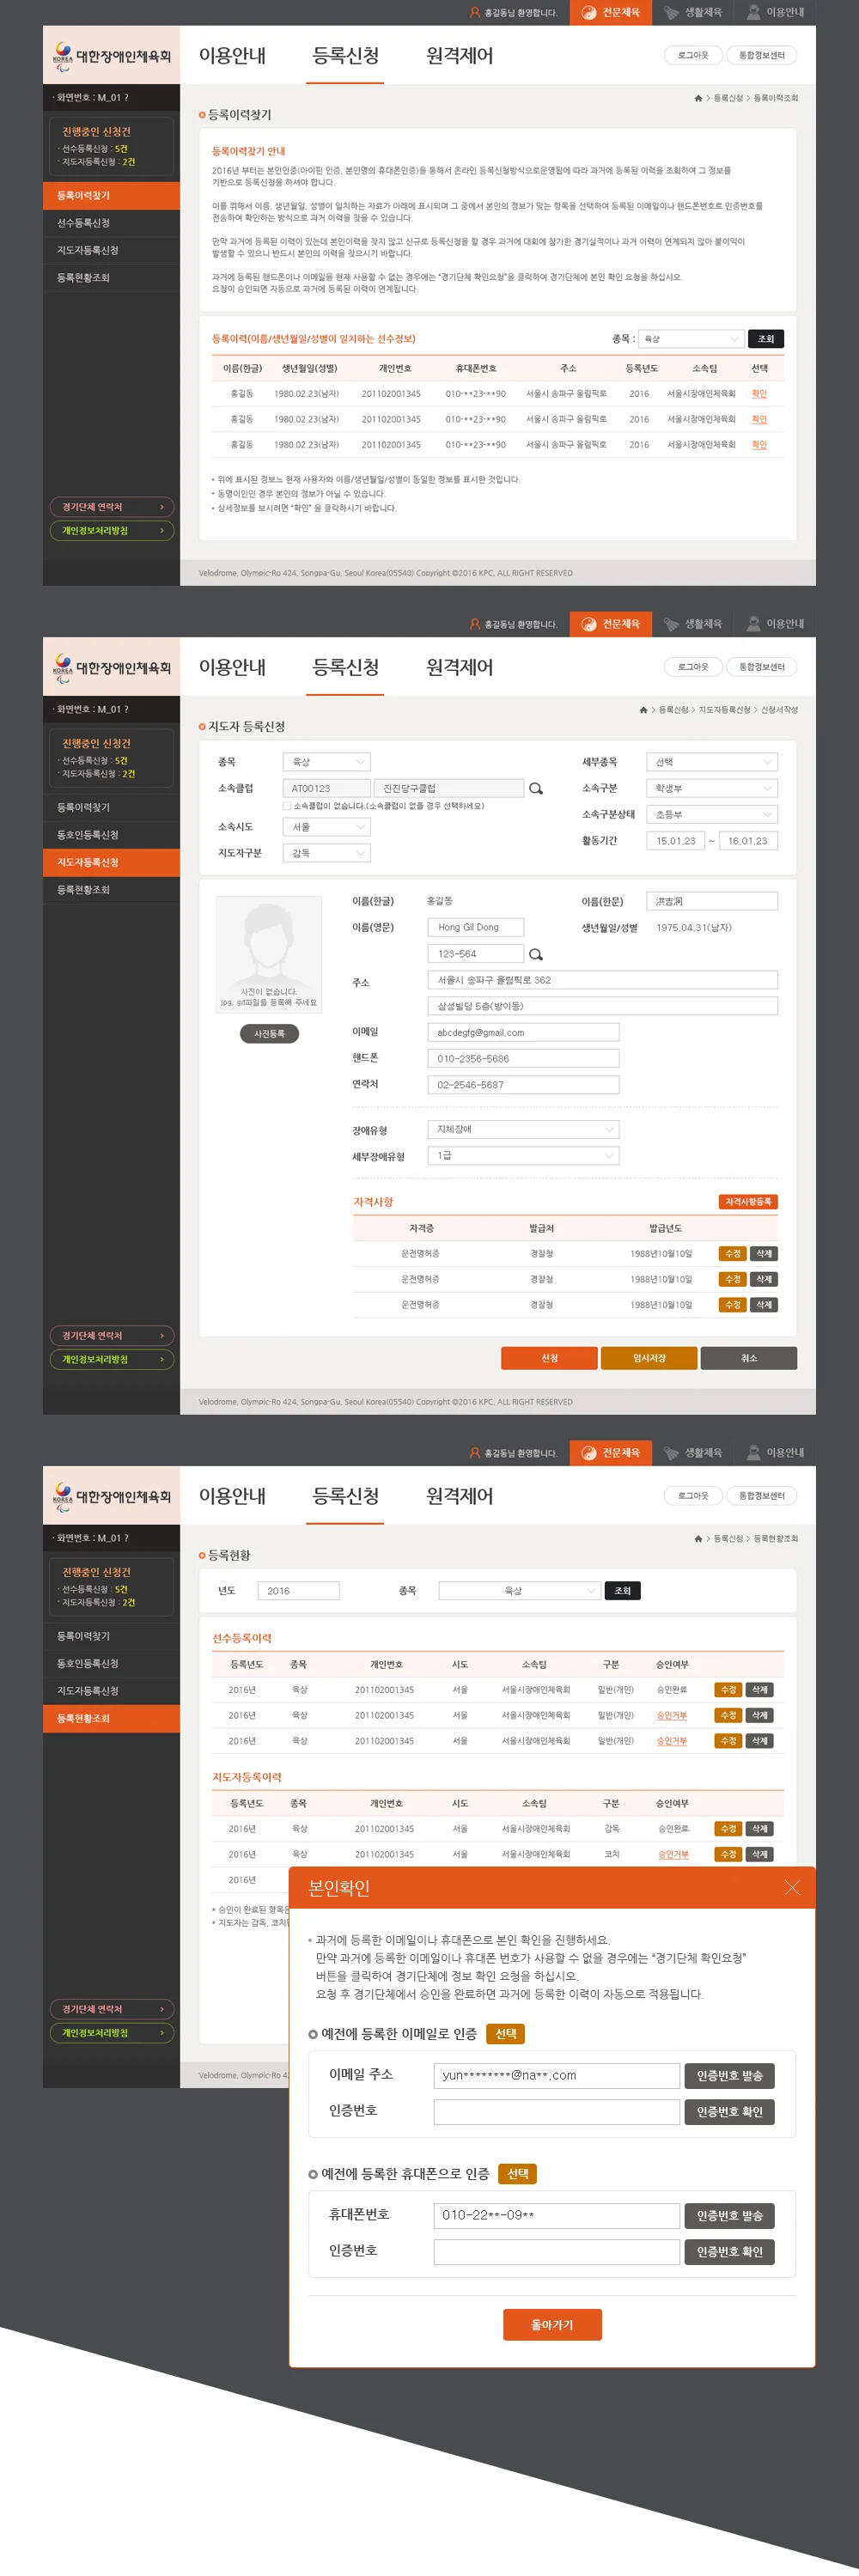Image resolution: width=859 pixels, height=2576 pixels.
Task: Click home breadcrumb icon on 등록현황 page
Action: (x=698, y=1539)
